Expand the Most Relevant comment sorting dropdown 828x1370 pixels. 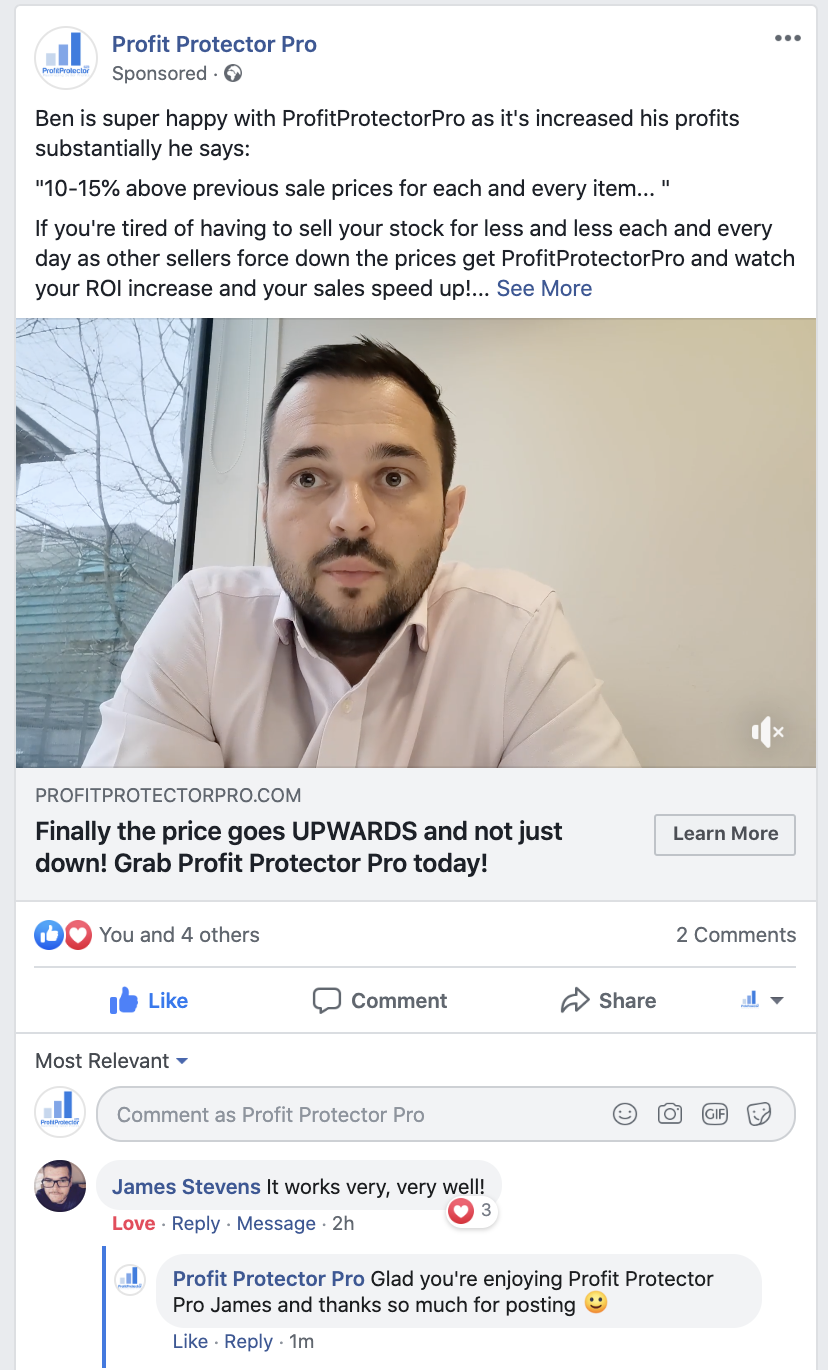[x=112, y=1060]
